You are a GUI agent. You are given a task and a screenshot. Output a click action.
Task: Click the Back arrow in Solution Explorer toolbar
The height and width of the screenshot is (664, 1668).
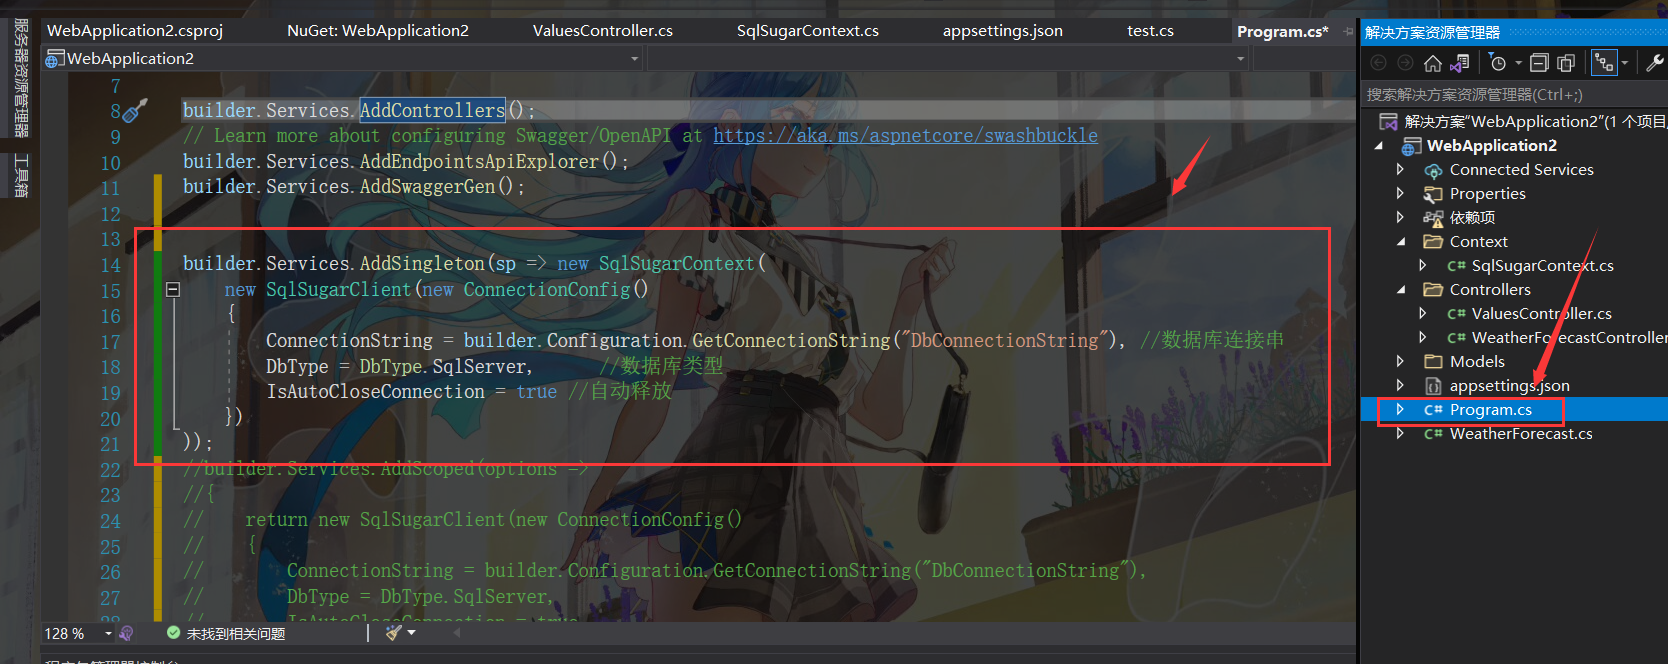click(x=1378, y=63)
